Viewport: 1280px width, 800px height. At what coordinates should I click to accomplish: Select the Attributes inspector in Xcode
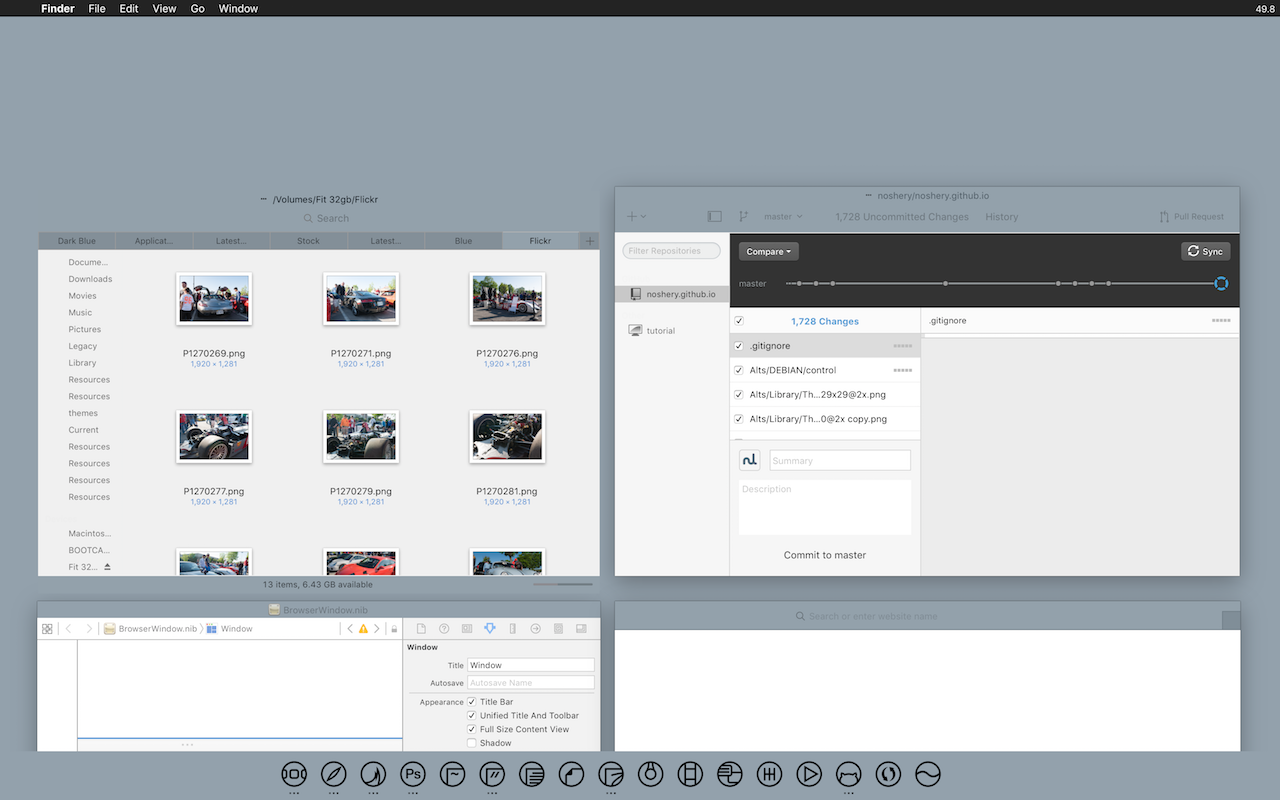pos(490,629)
